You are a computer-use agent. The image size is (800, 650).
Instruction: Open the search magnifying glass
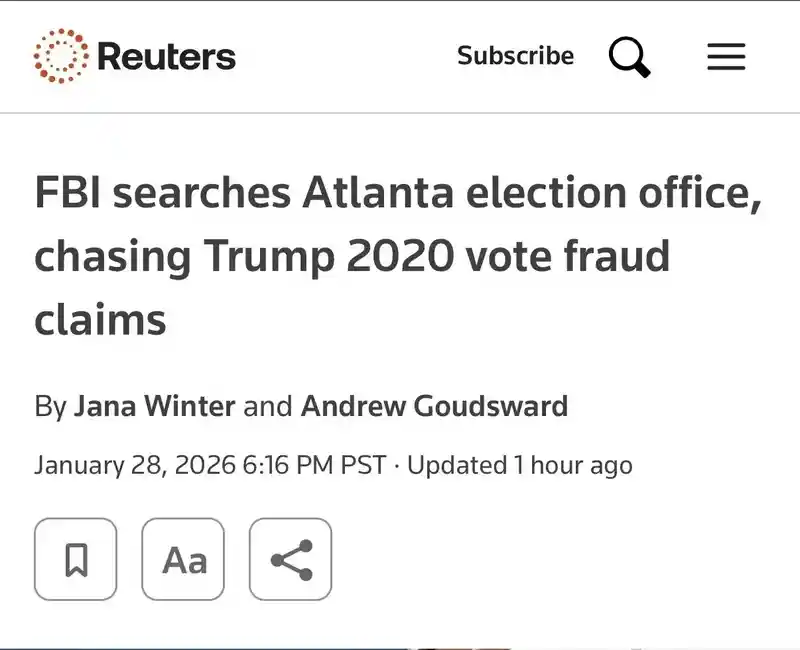629,56
